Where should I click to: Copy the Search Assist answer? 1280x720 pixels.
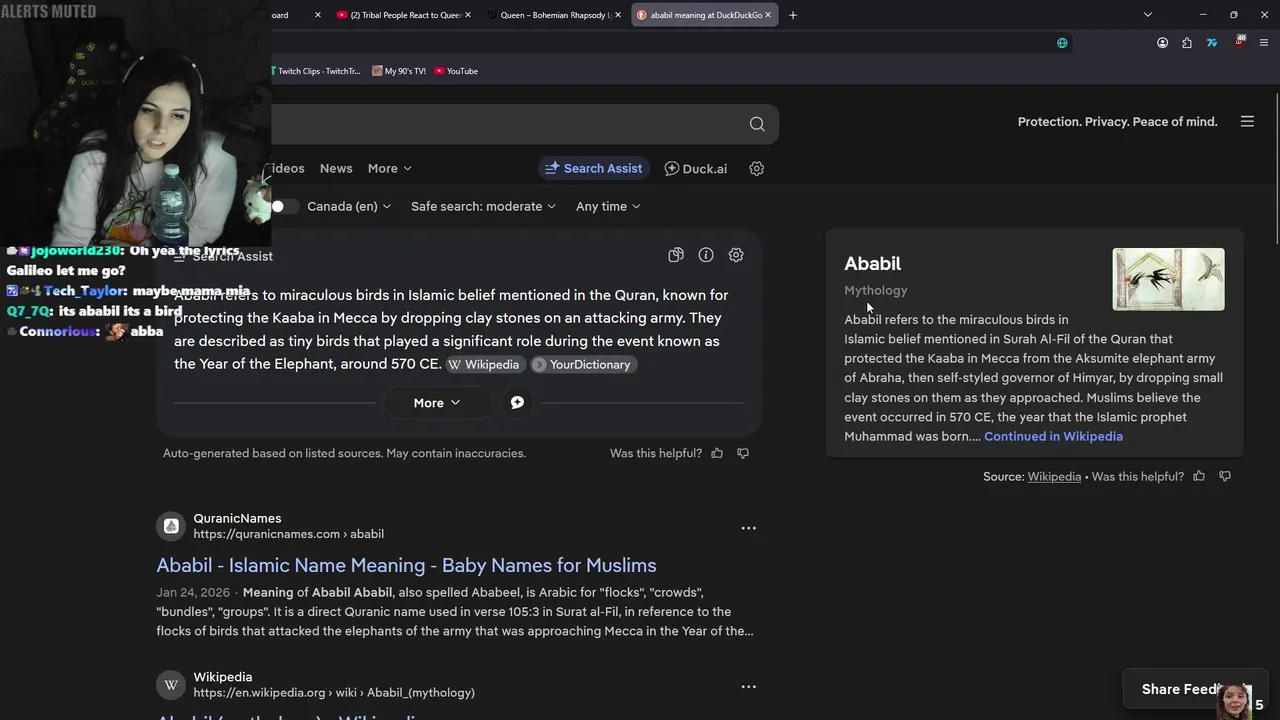[676, 255]
